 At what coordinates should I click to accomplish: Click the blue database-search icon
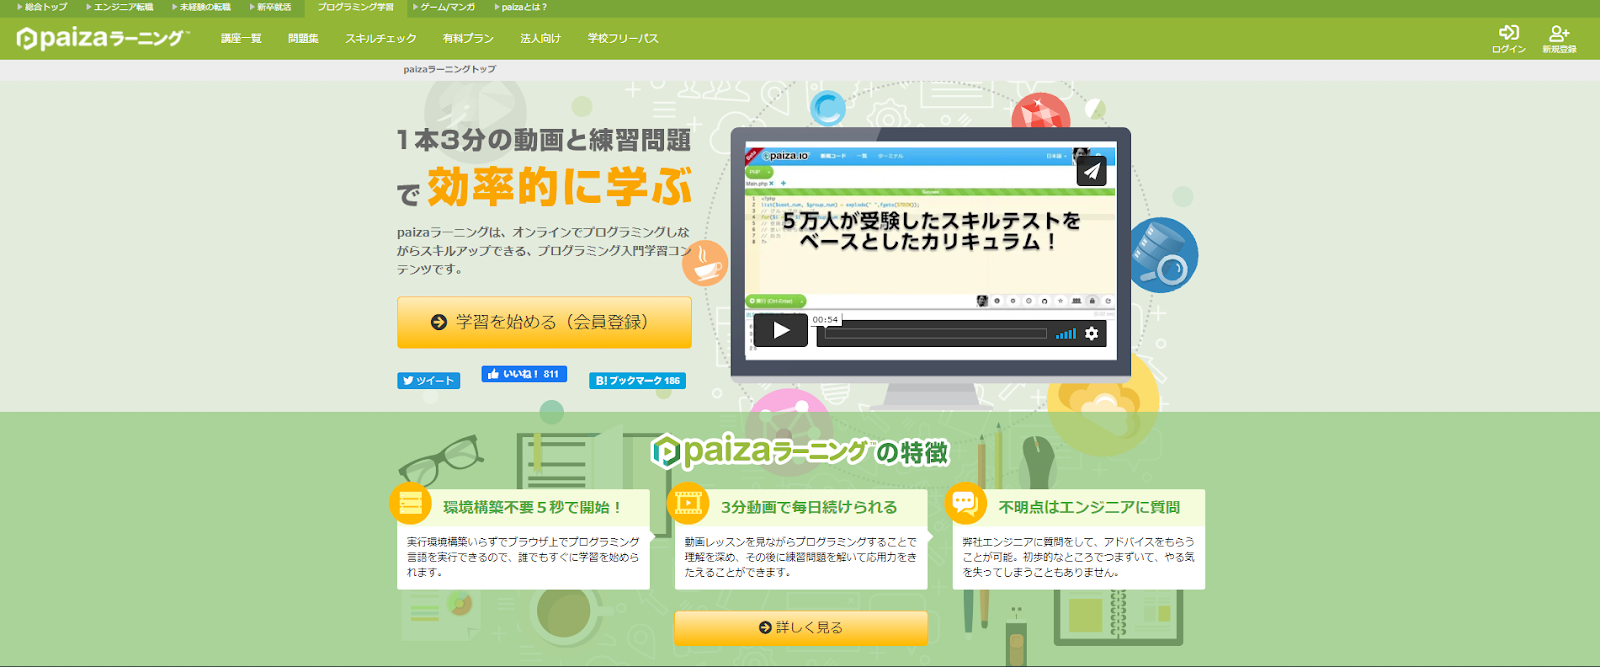click(x=1164, y=255)
